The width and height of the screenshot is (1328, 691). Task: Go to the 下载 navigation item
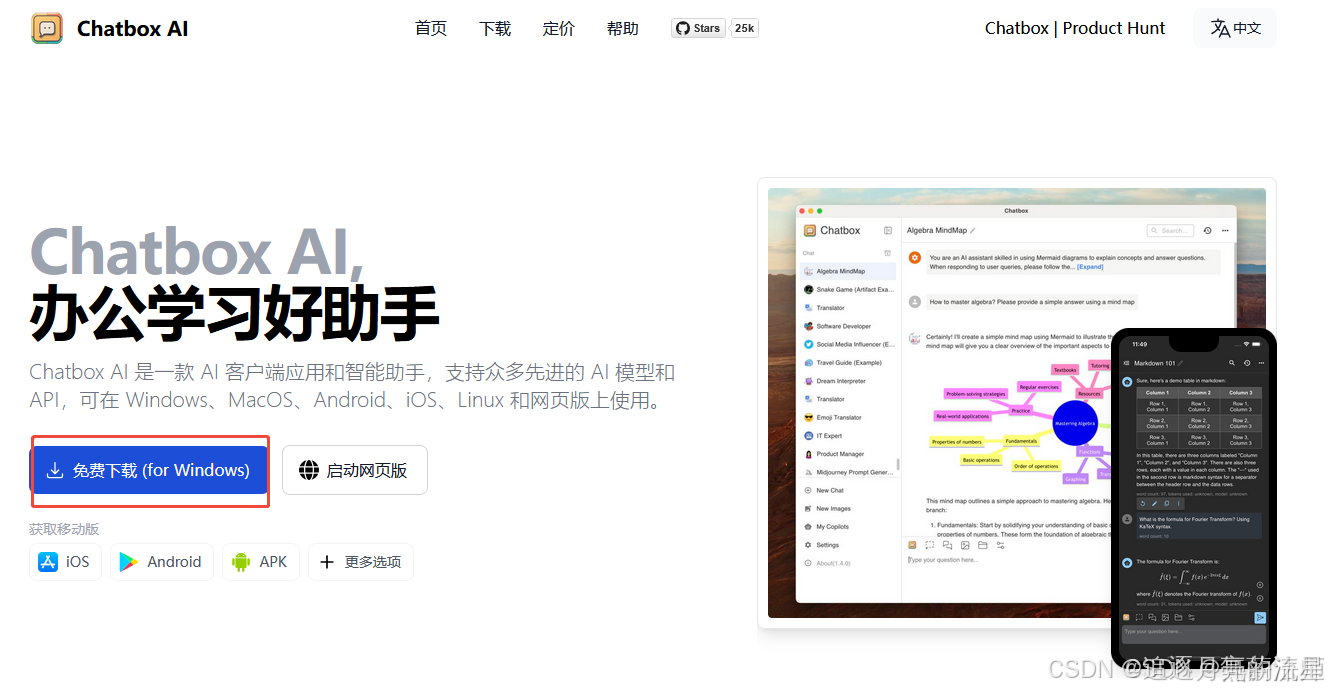tap(495, 28)
